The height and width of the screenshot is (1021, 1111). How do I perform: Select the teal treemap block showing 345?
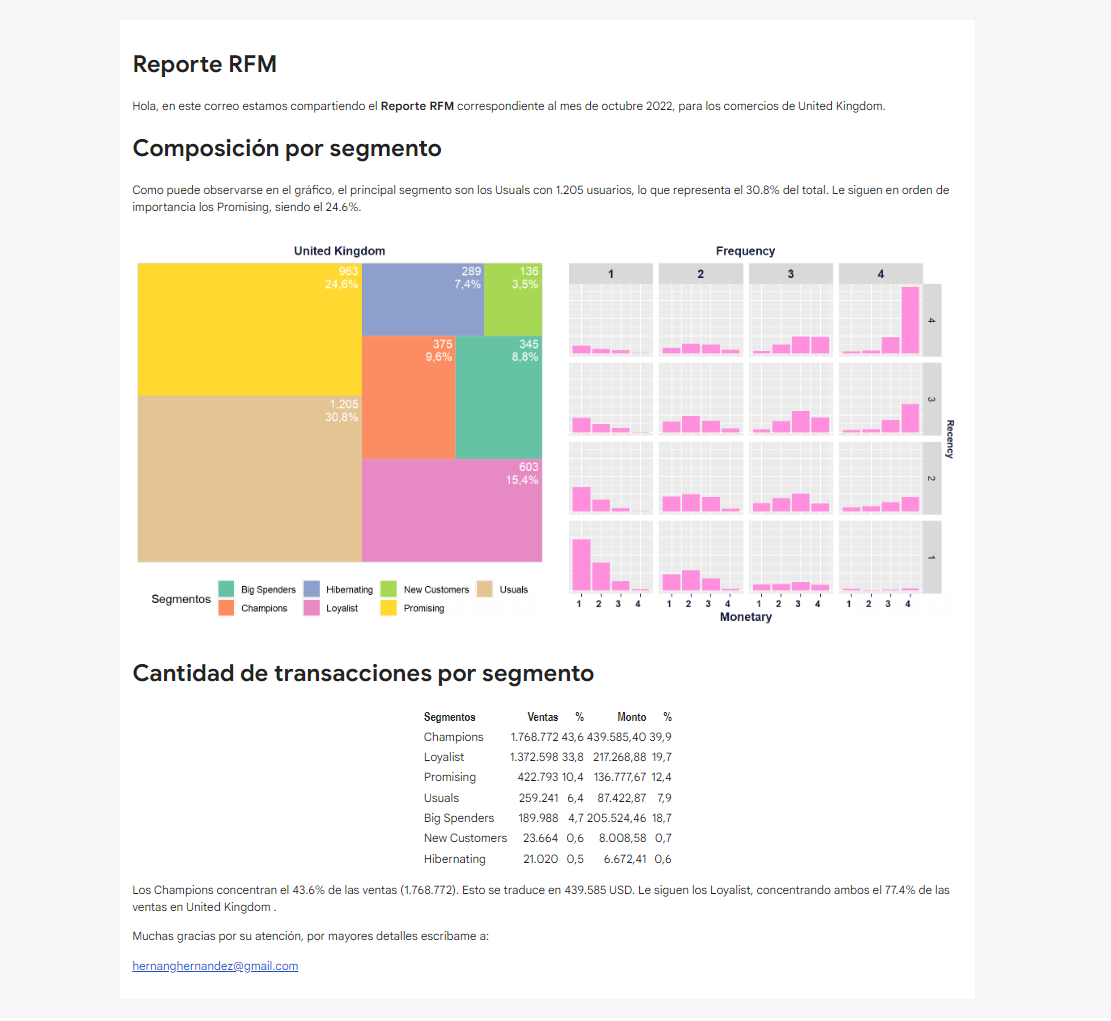pos(498,397)
